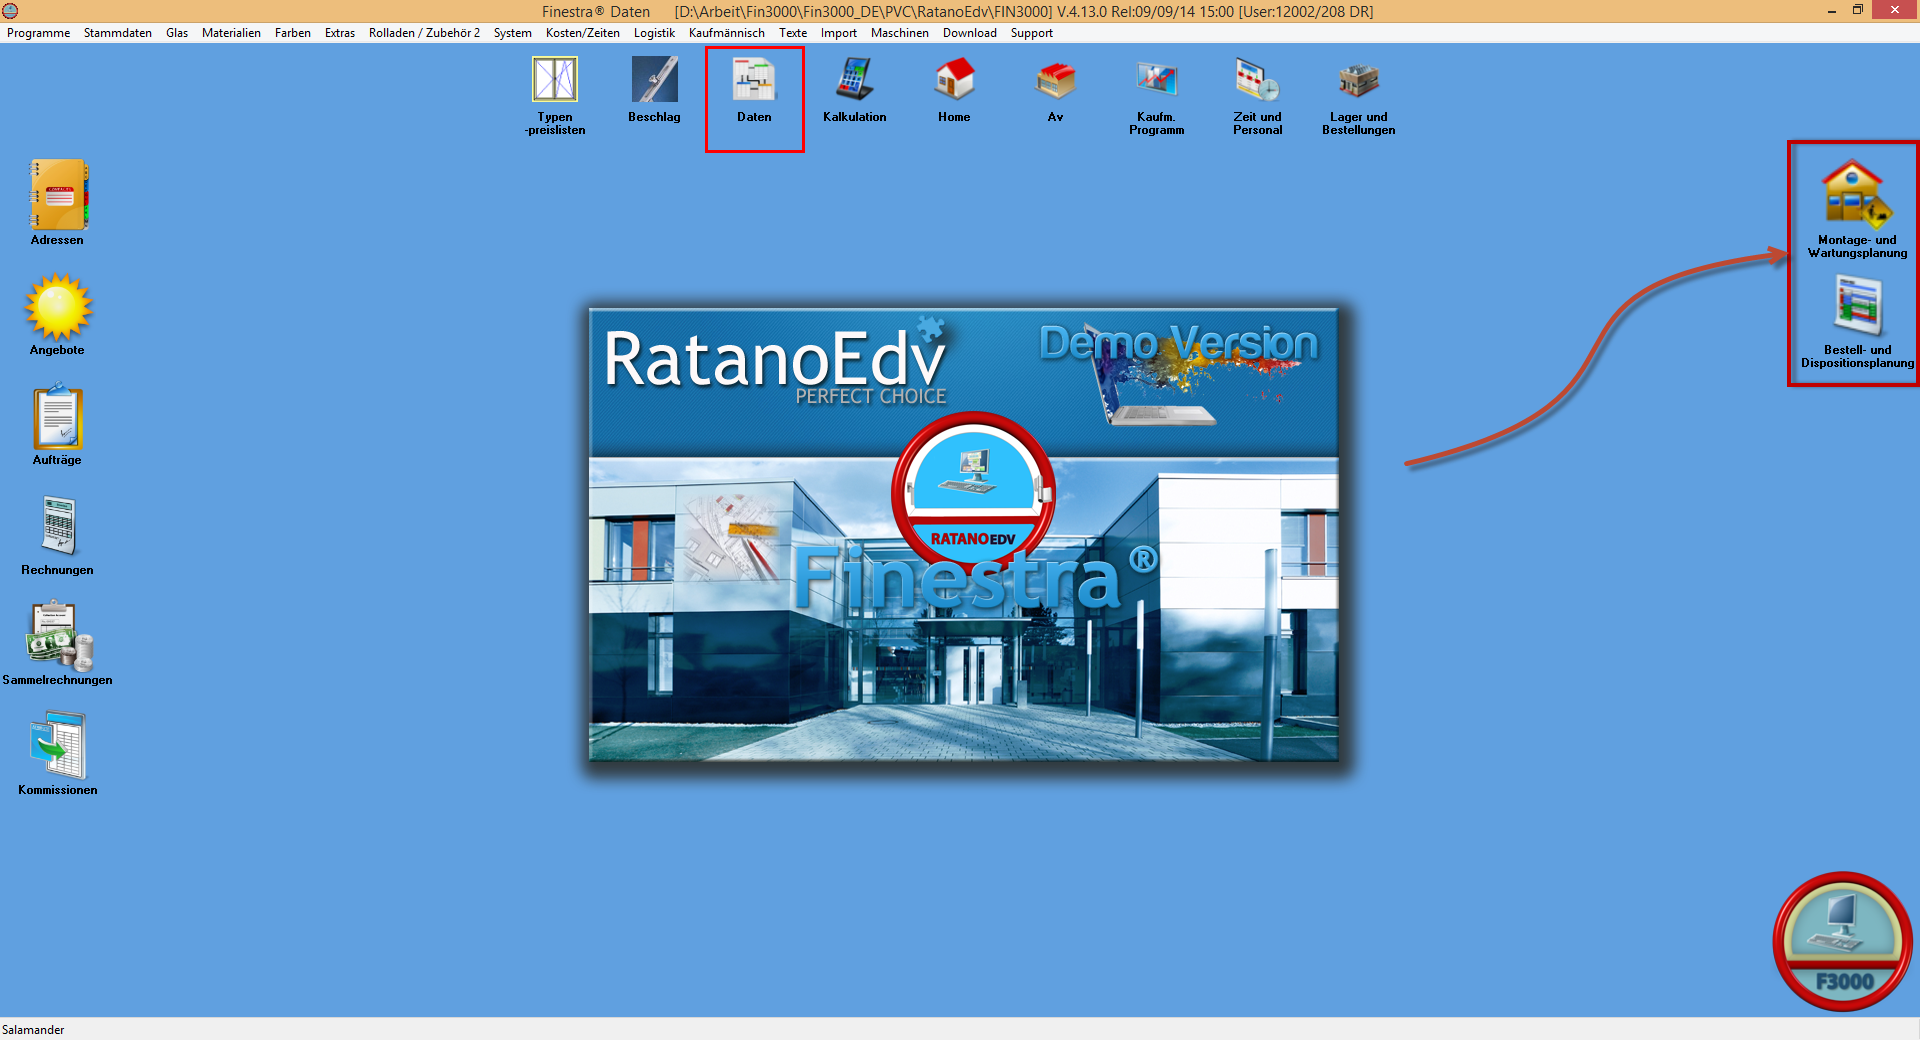This screenshot has width=1920, height=1040.
Task: Open the Beschlag module icon
Action: pos(654,80)
